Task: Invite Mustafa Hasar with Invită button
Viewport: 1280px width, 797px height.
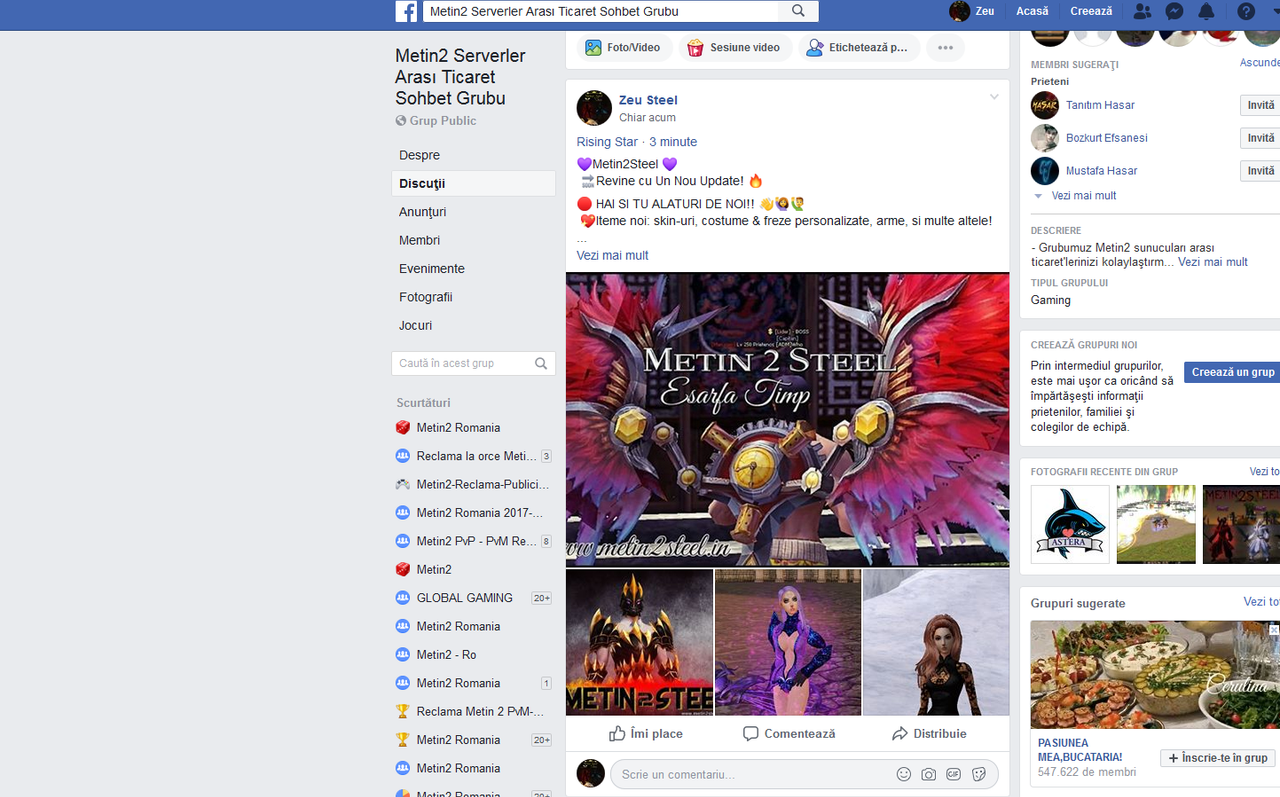Action: coord(1260,171)
